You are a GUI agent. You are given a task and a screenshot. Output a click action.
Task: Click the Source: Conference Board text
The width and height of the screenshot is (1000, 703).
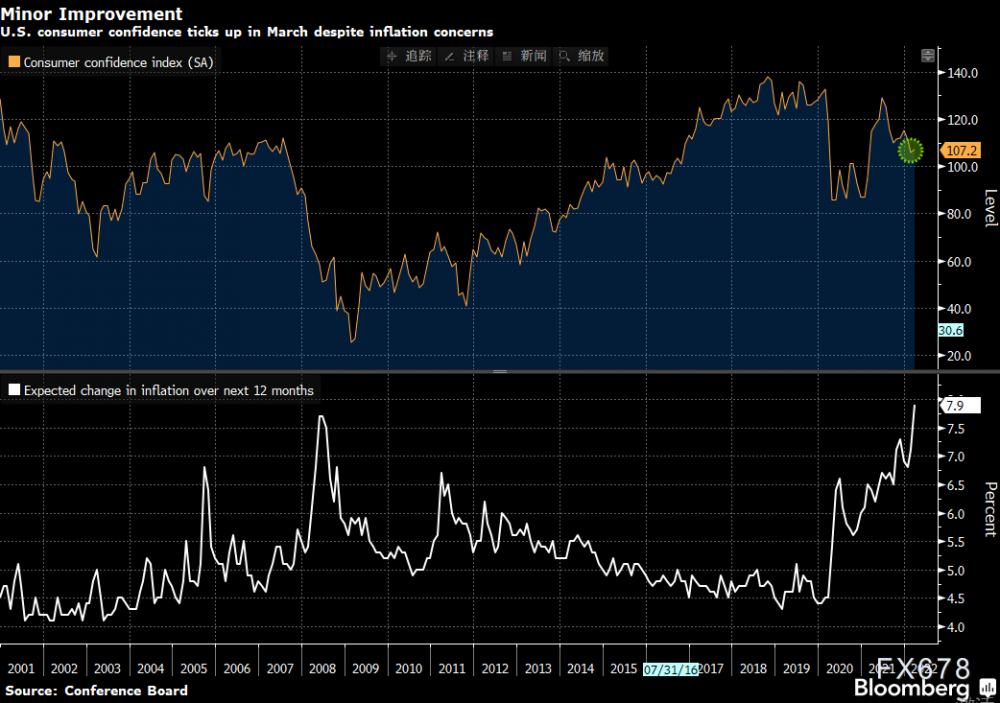(96, 690)
